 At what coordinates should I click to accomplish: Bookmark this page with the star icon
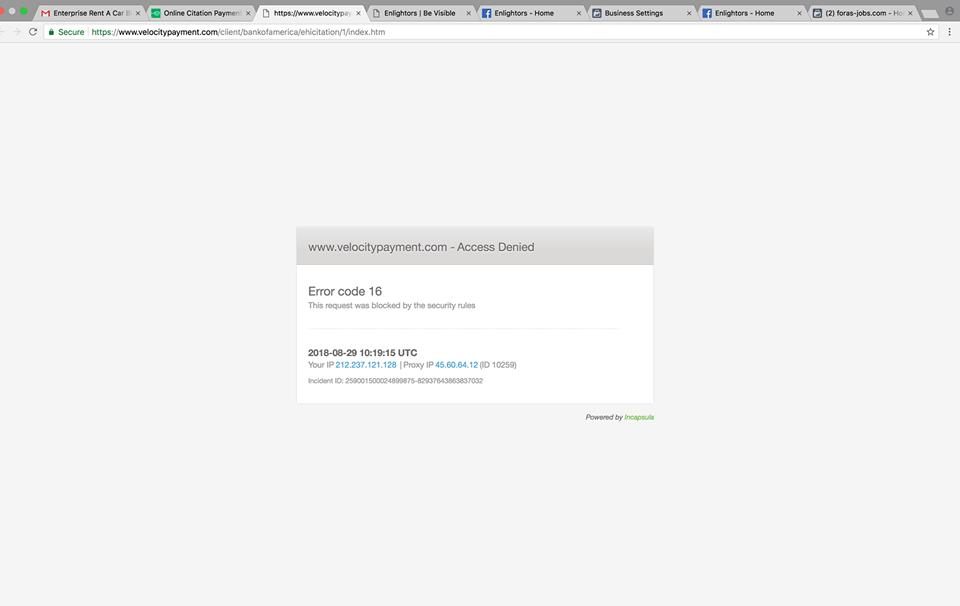930,32
